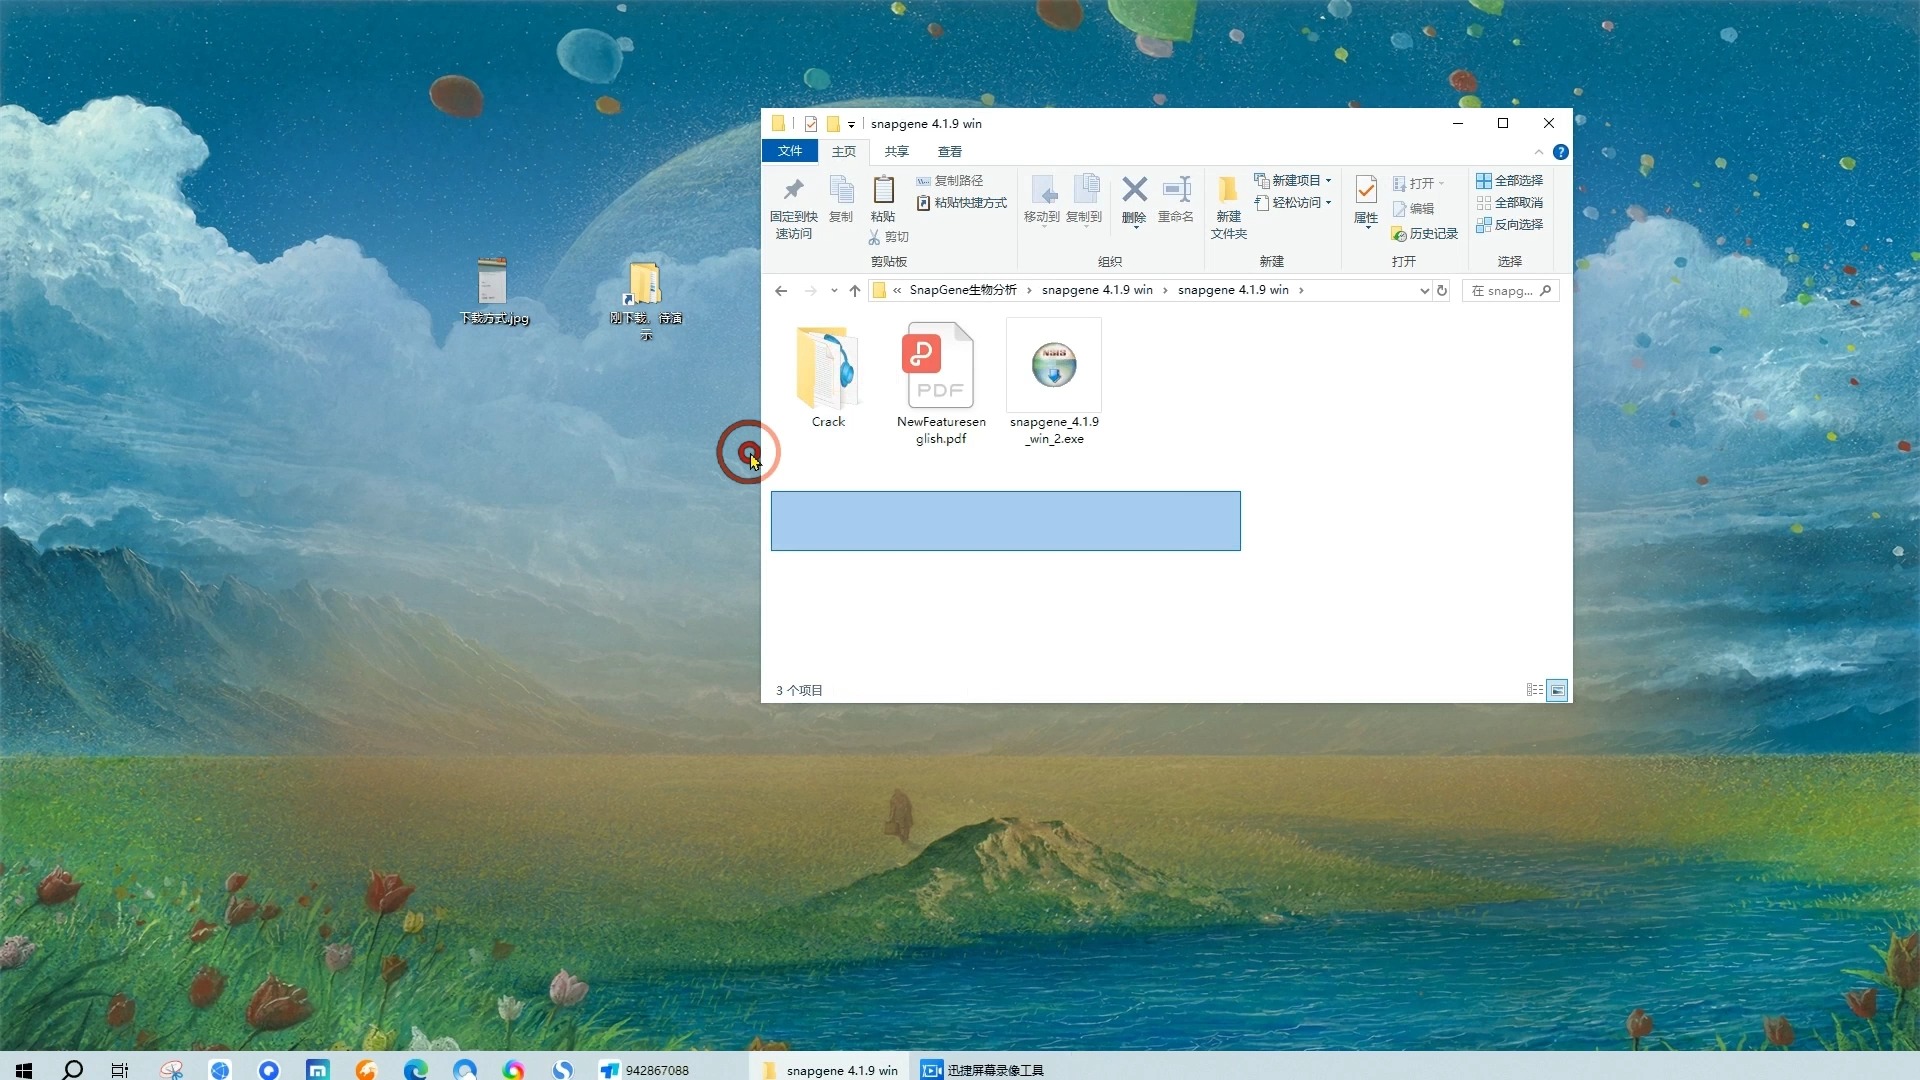
Task: Open the Open (打开) dropdown in ribbon
Action: 1418,184
